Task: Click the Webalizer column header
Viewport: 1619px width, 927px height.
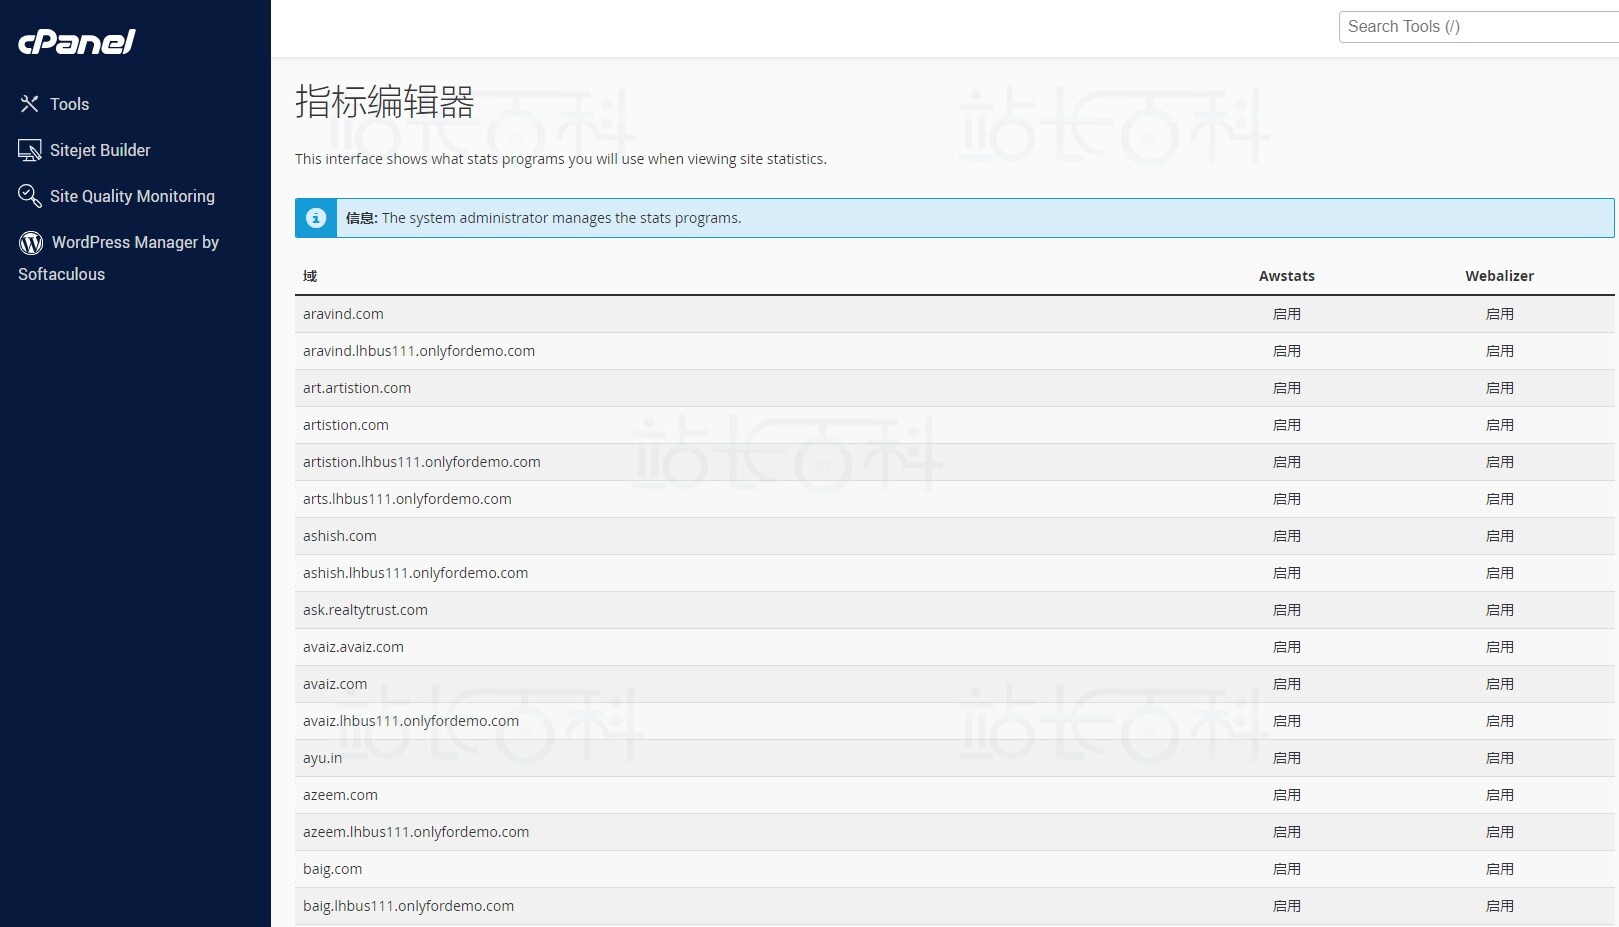Action: click(1499, 276)
